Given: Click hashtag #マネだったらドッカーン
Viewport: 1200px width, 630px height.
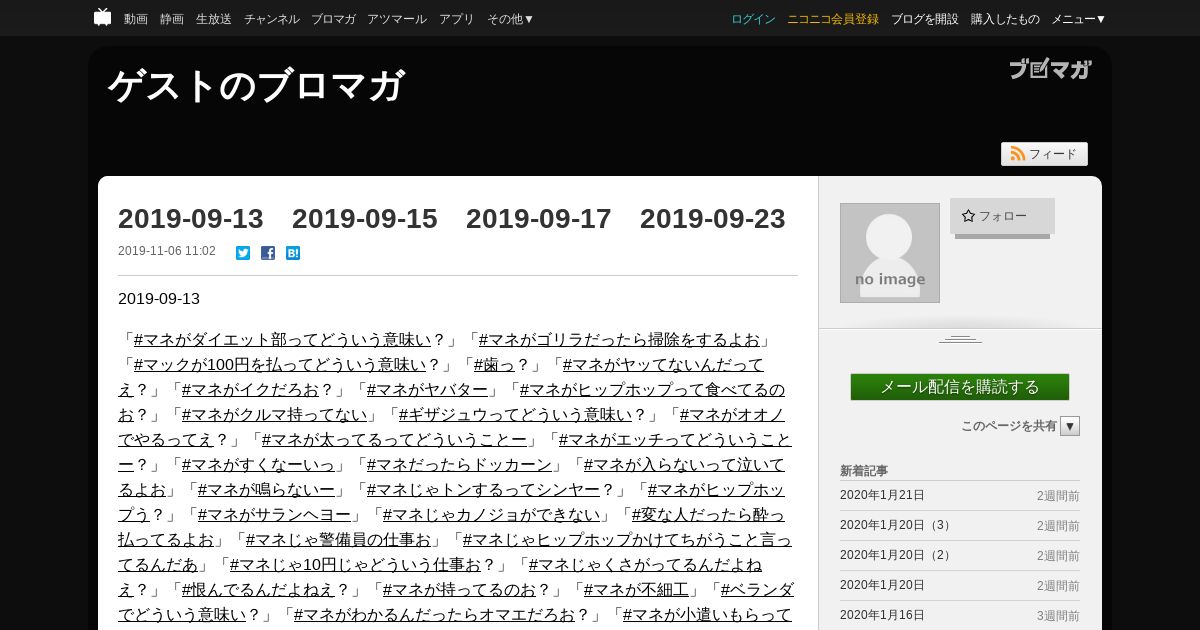Looking at the screenshot, I should coord(459,465).
